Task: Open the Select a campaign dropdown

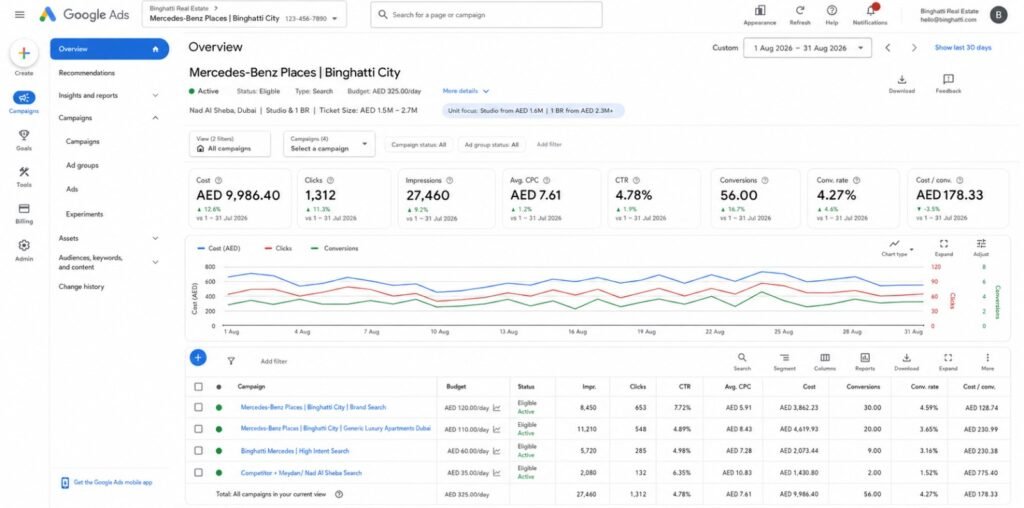Action: (x=329, y=144)
